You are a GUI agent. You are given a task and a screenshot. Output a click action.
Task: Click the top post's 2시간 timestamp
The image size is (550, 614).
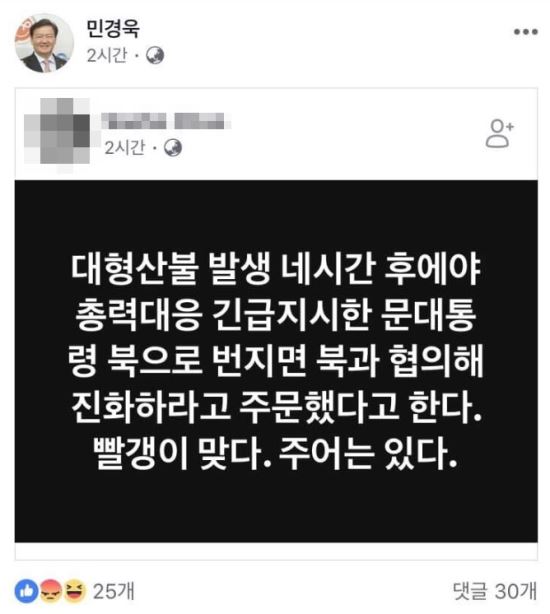(107, 55)
